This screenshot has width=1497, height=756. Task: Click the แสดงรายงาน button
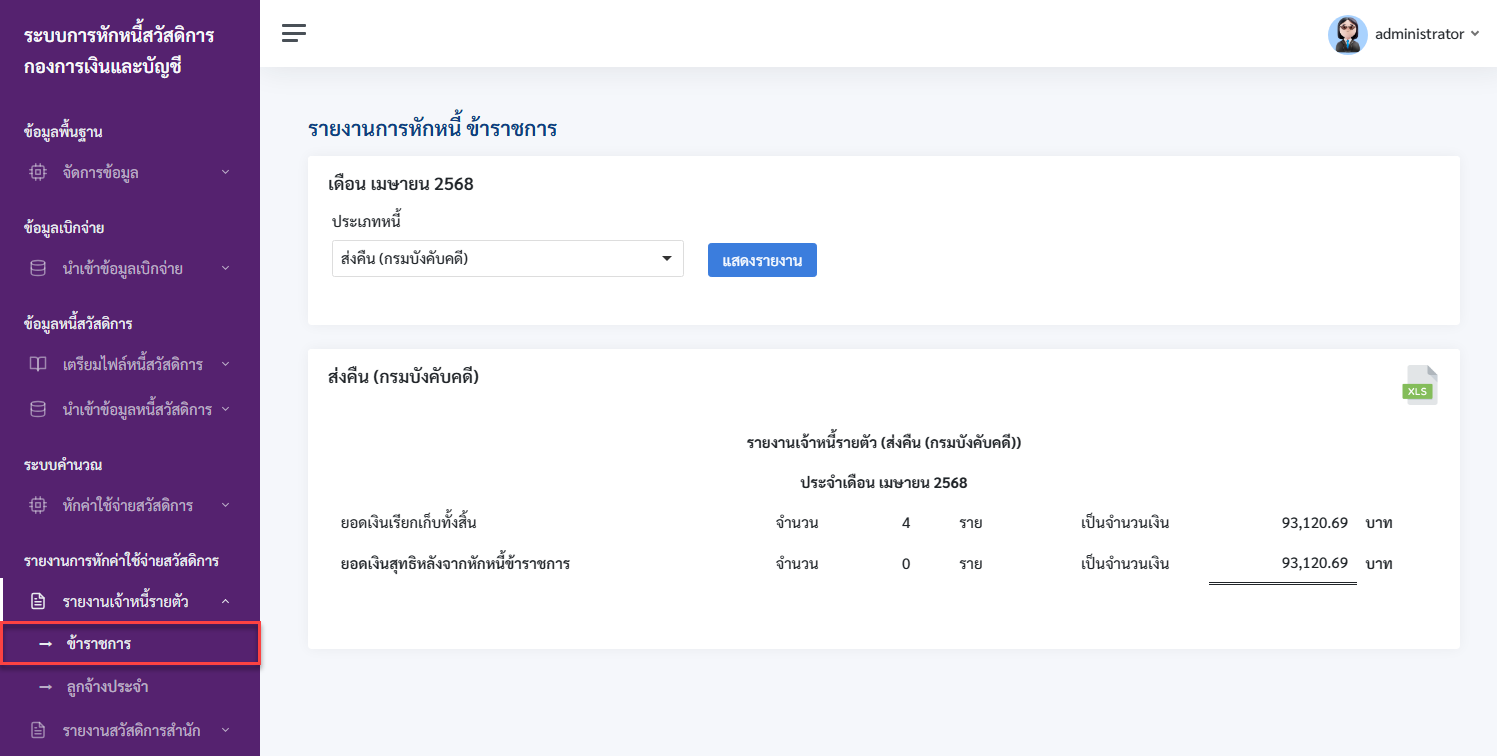click(762, 260)
